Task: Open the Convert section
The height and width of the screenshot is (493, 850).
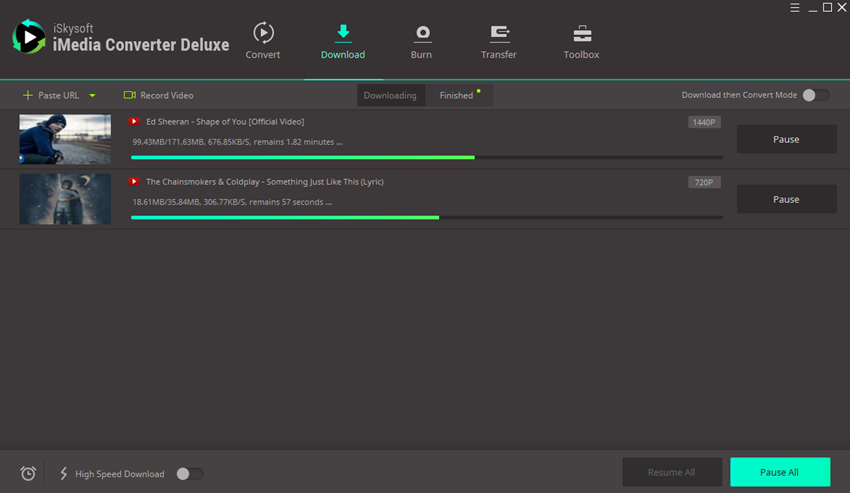Action: coord(263,40)
